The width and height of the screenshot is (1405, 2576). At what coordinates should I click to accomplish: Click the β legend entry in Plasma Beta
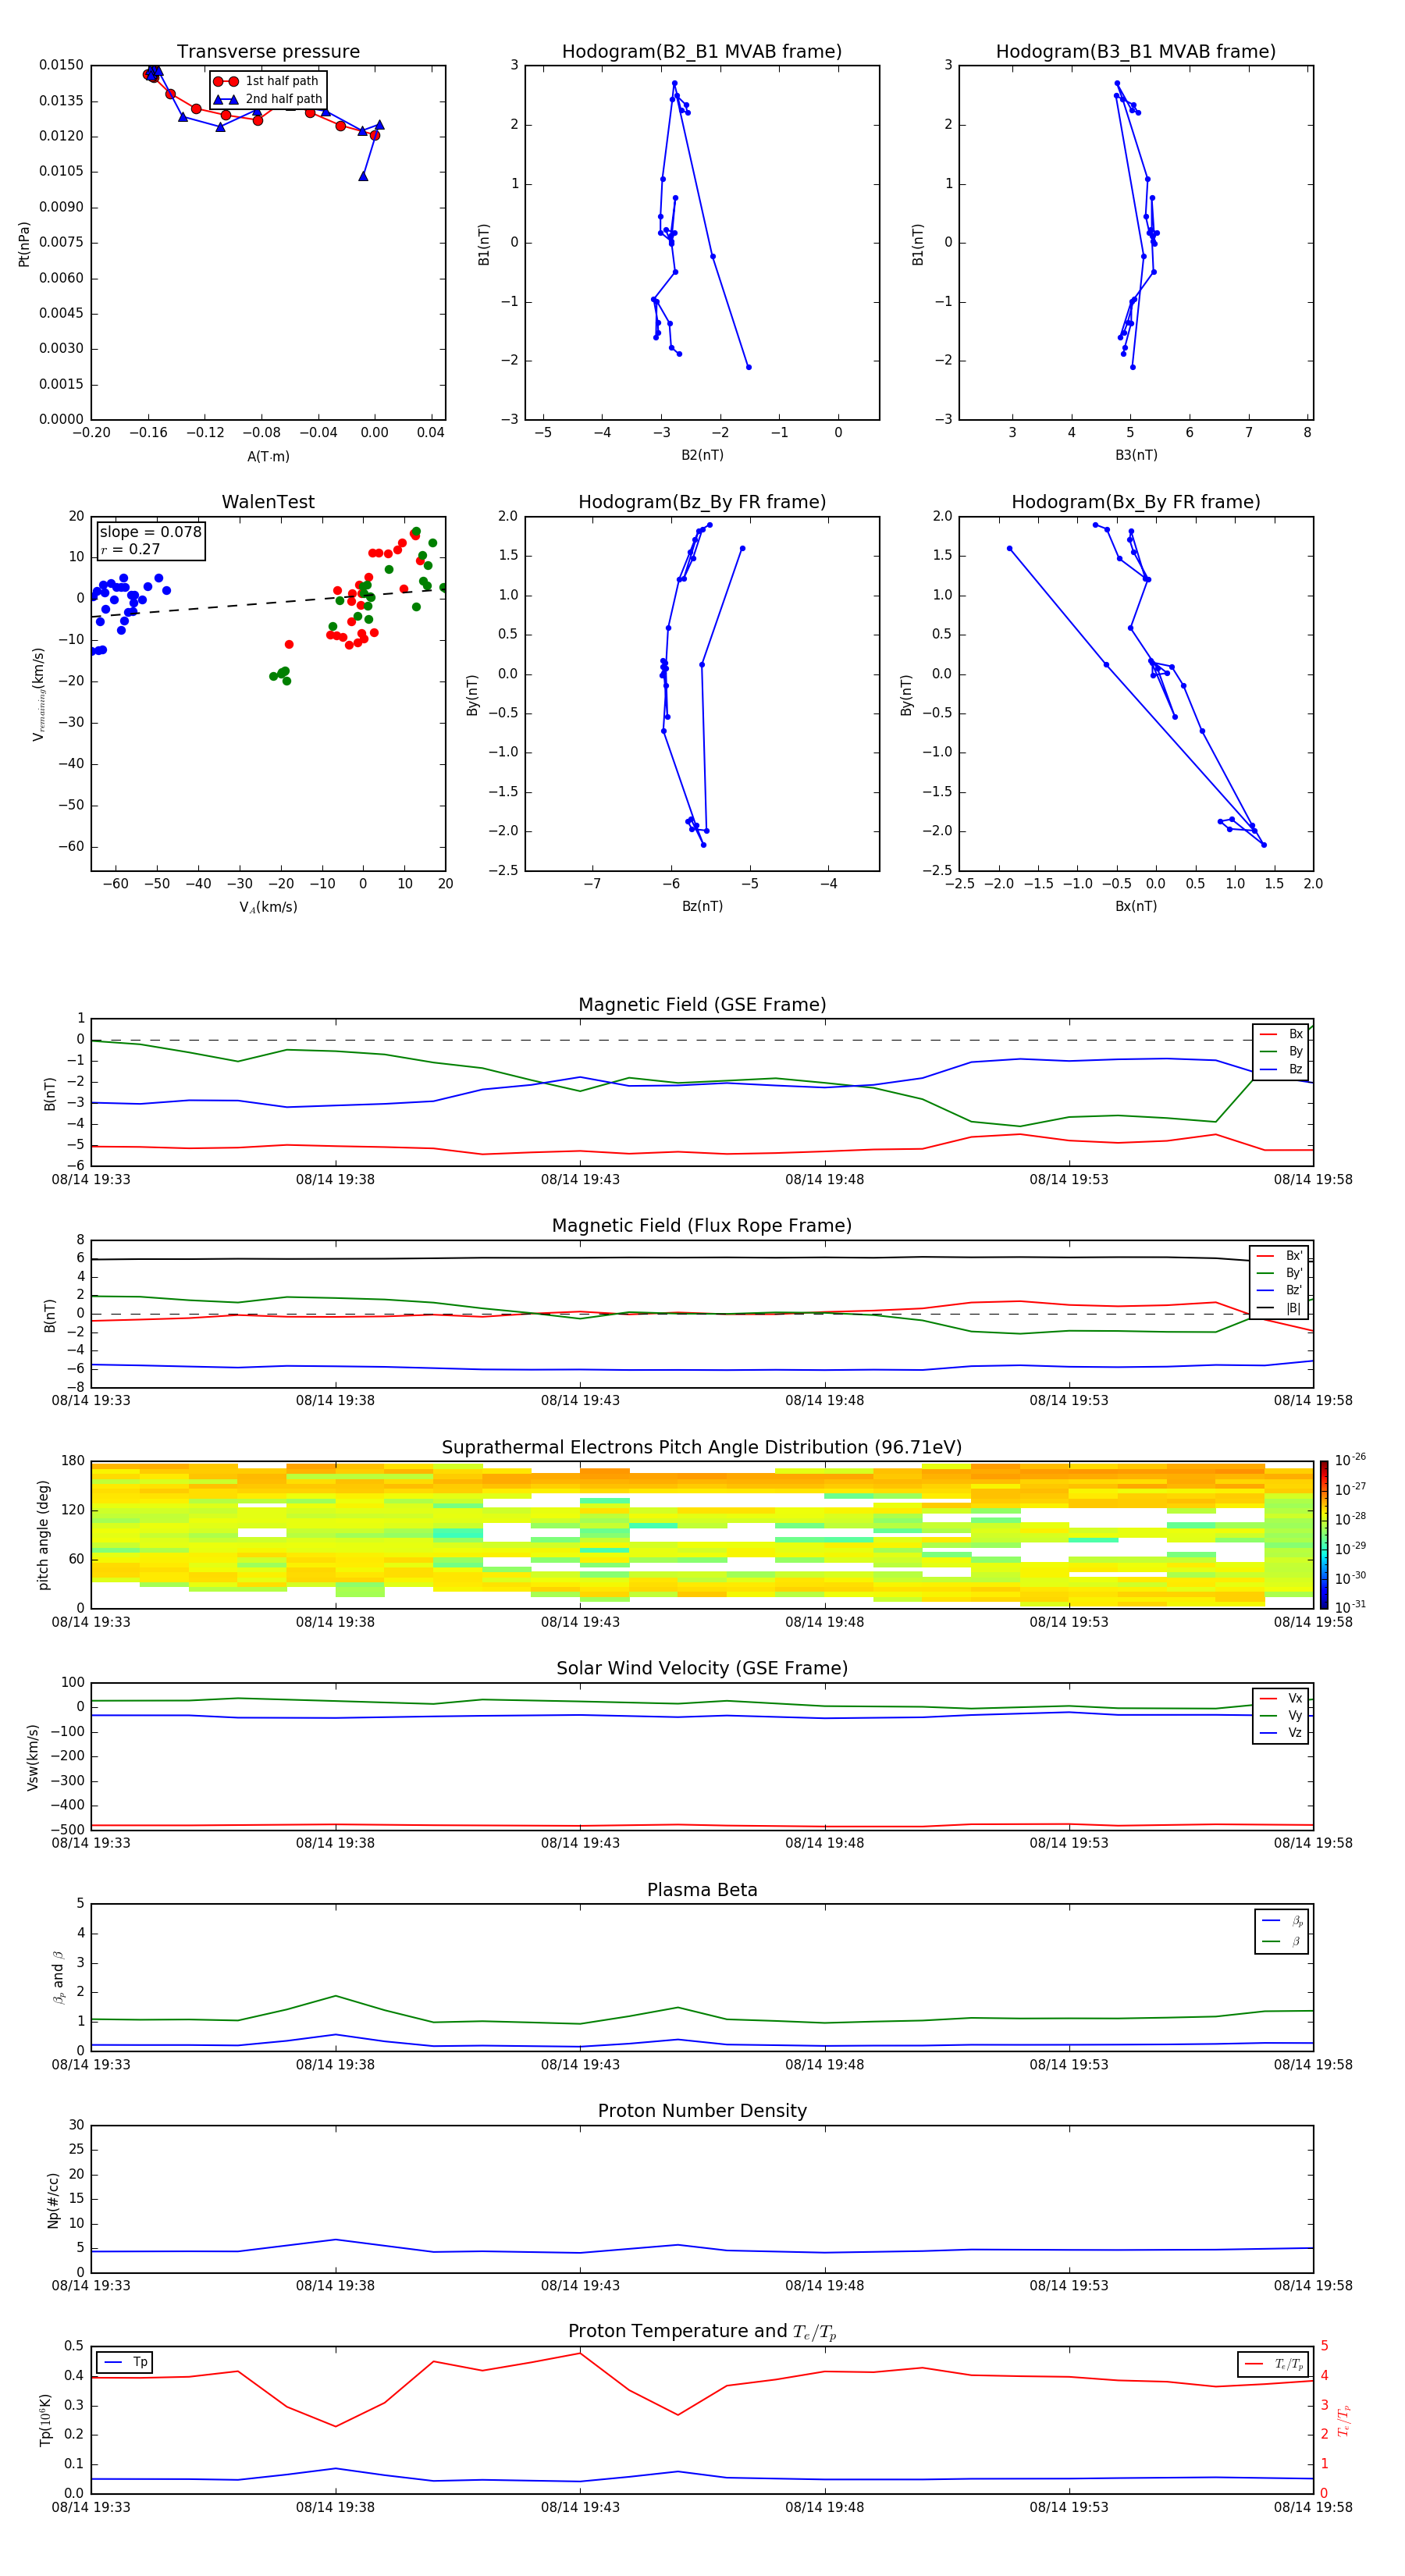(x=1282, y=1941)
